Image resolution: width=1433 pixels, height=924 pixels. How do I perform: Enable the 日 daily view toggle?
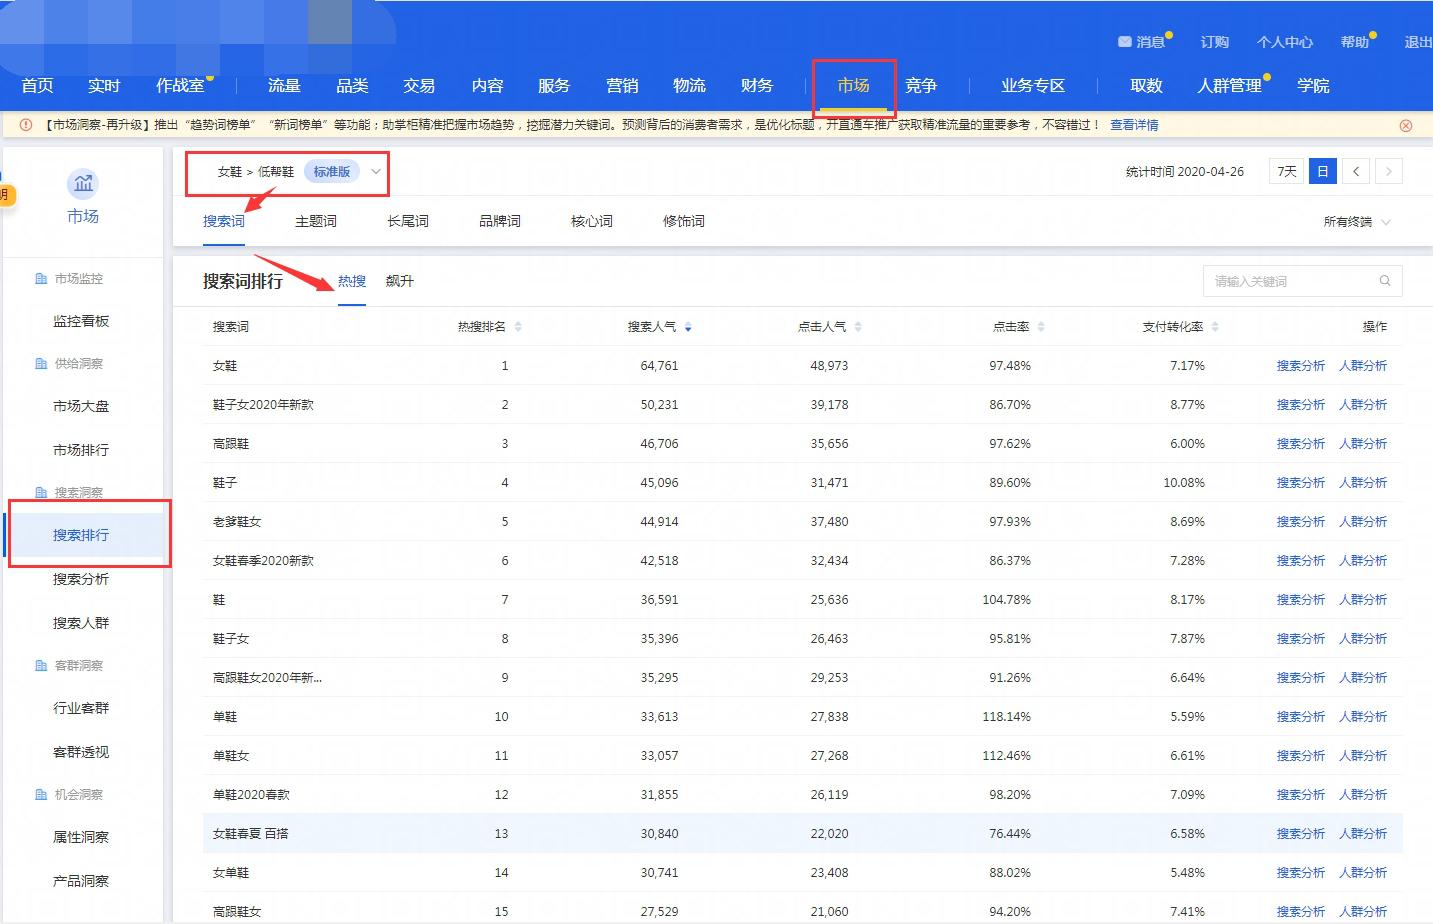[x=1322, y=171]
